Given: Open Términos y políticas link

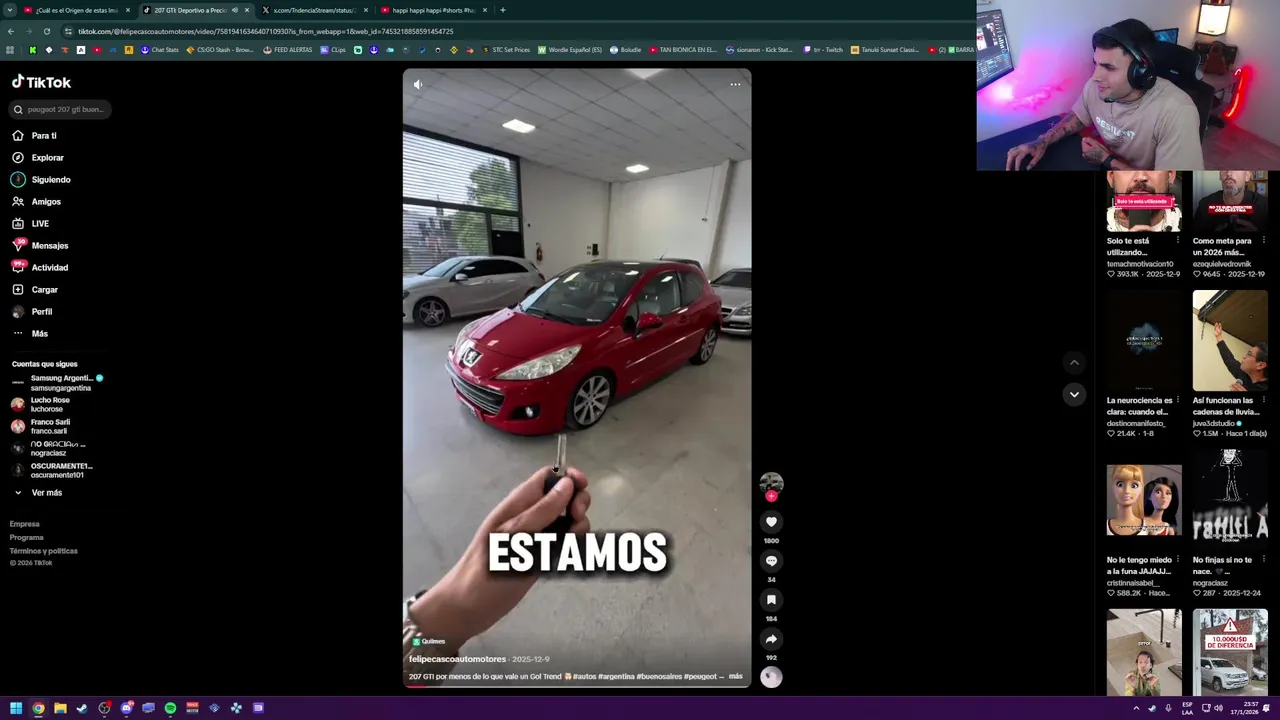Looking at the screenshot, I should [x=44, y=551].
